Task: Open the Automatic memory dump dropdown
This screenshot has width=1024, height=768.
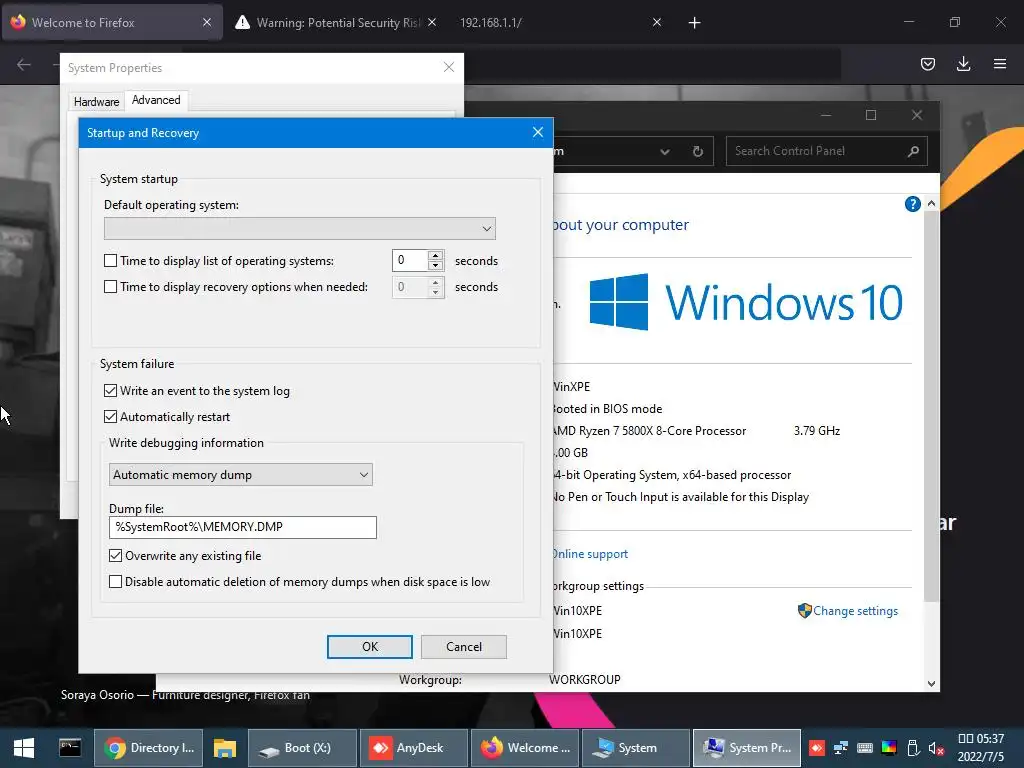Action: pos(240,475)
